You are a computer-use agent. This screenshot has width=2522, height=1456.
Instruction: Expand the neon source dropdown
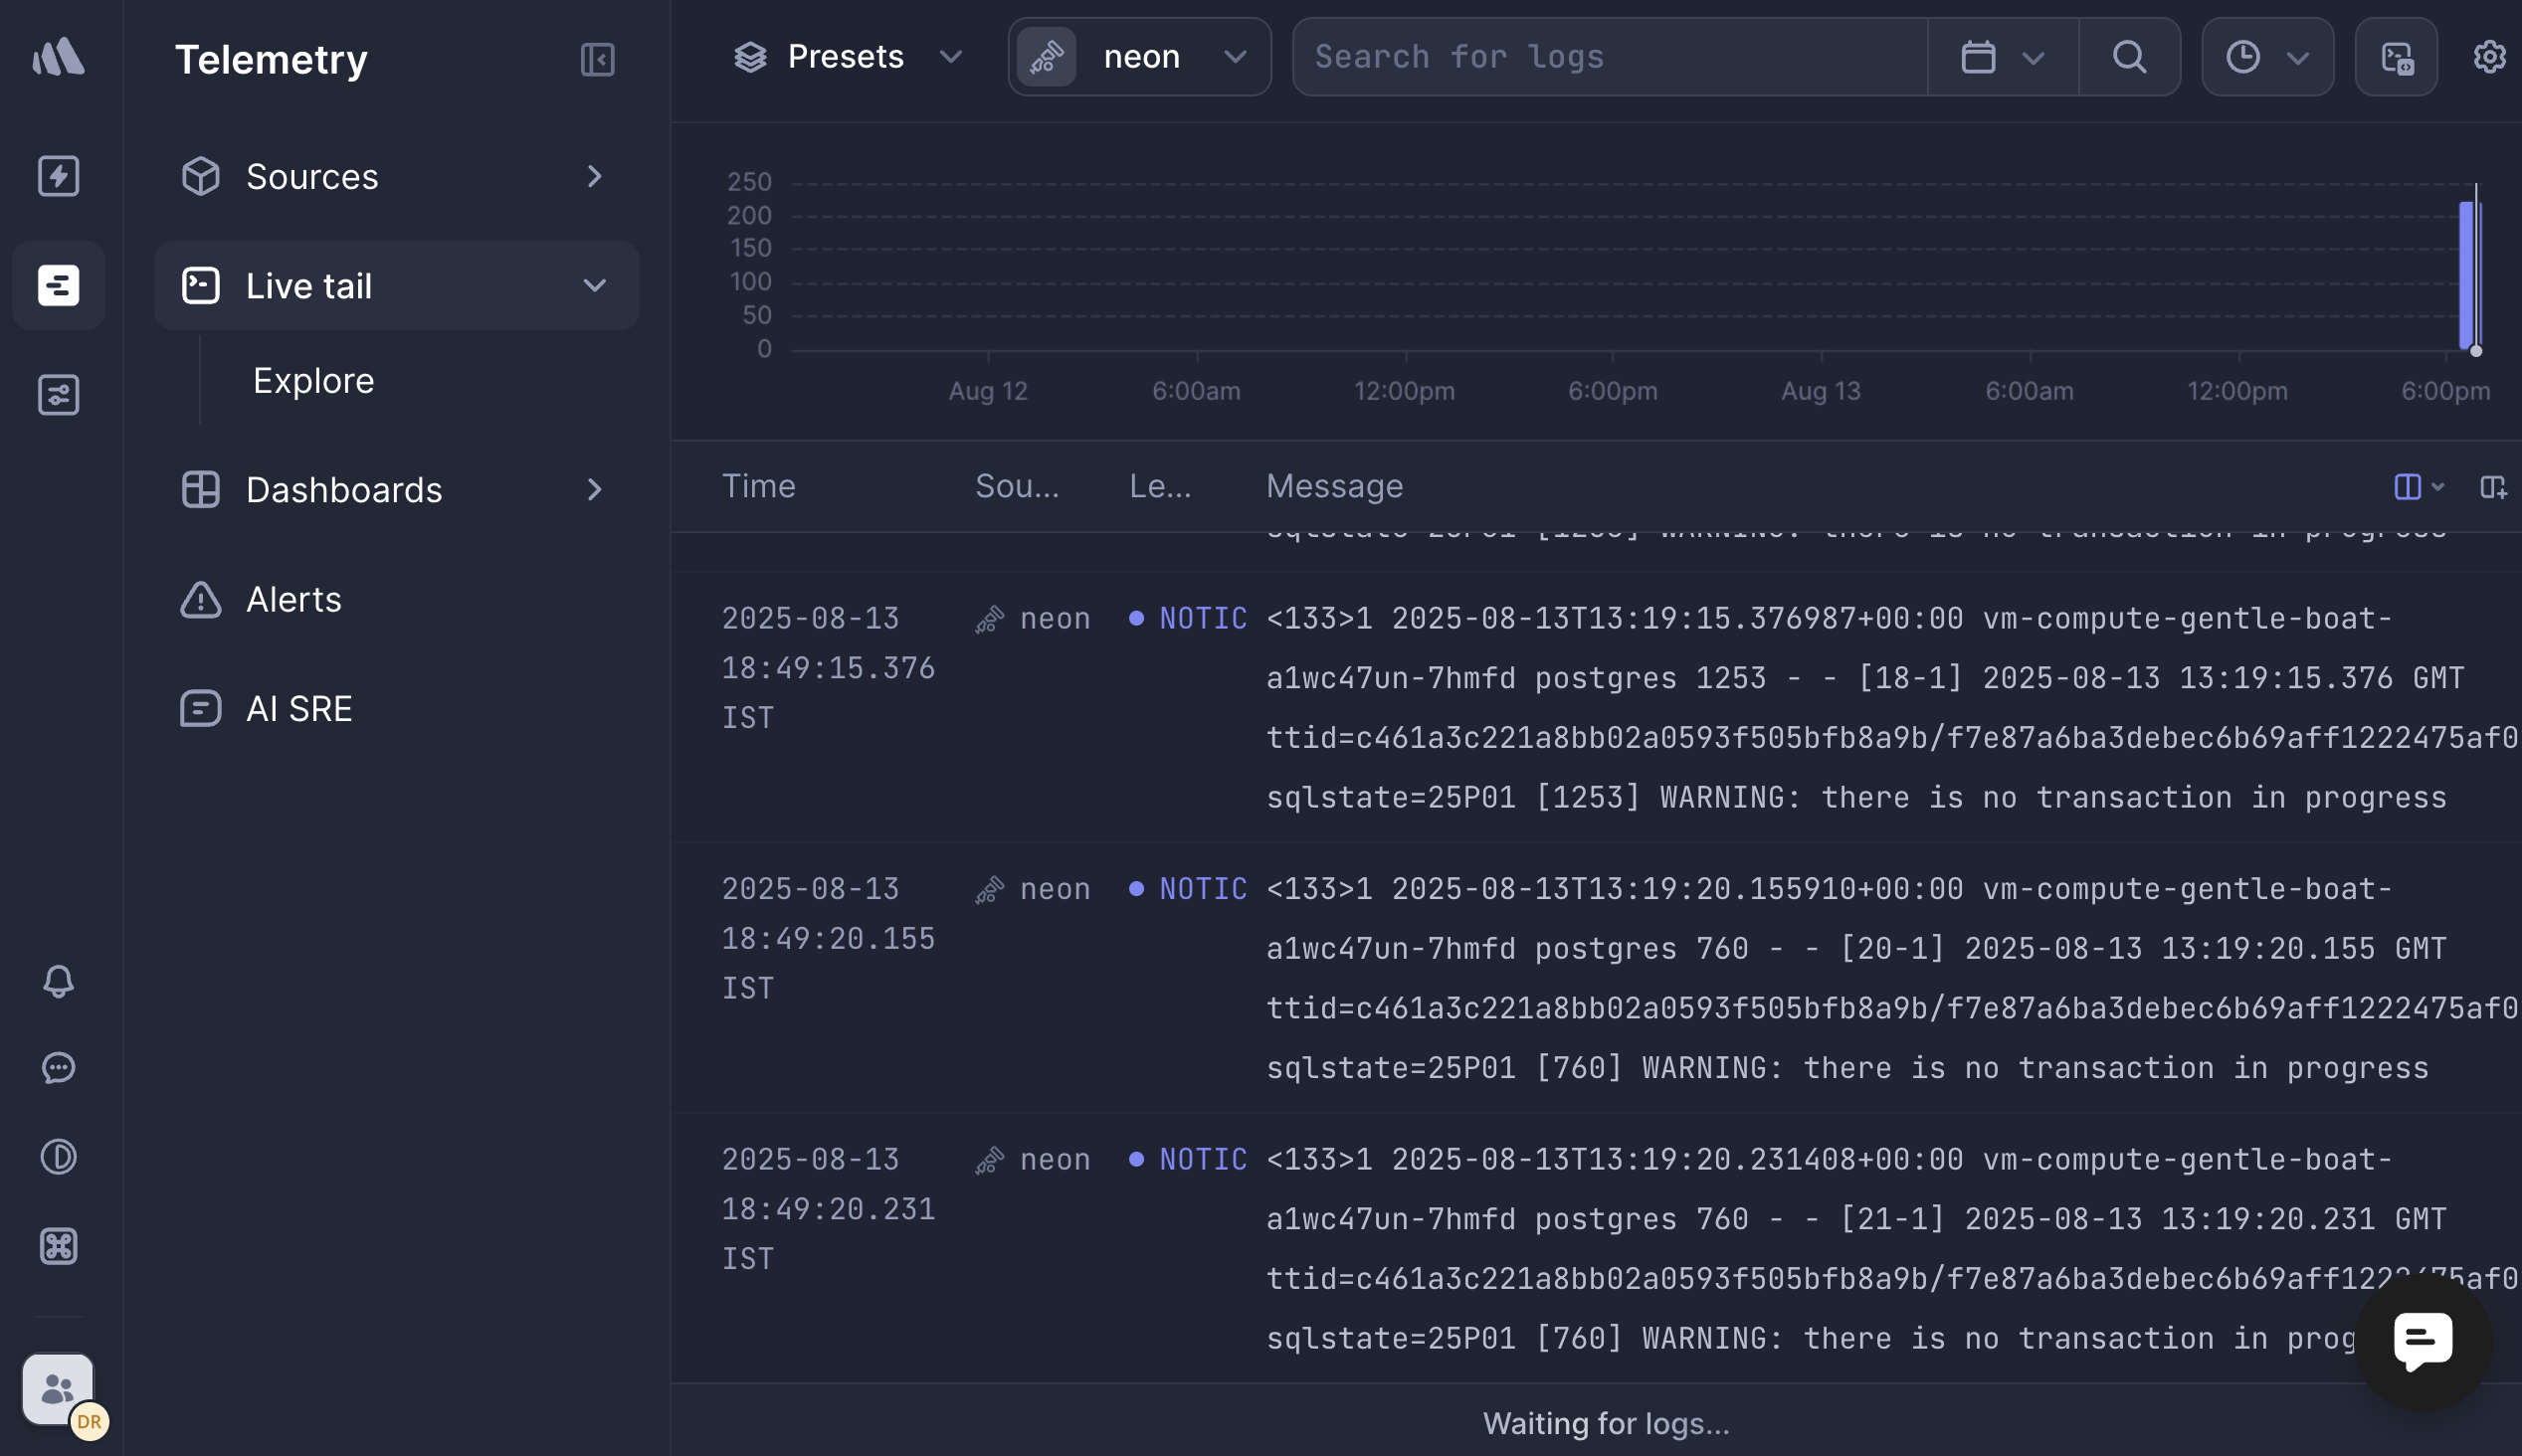coord(1235,57)
